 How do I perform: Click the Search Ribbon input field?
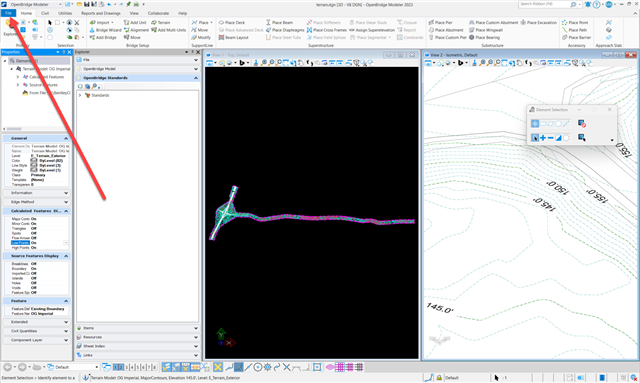548,4
